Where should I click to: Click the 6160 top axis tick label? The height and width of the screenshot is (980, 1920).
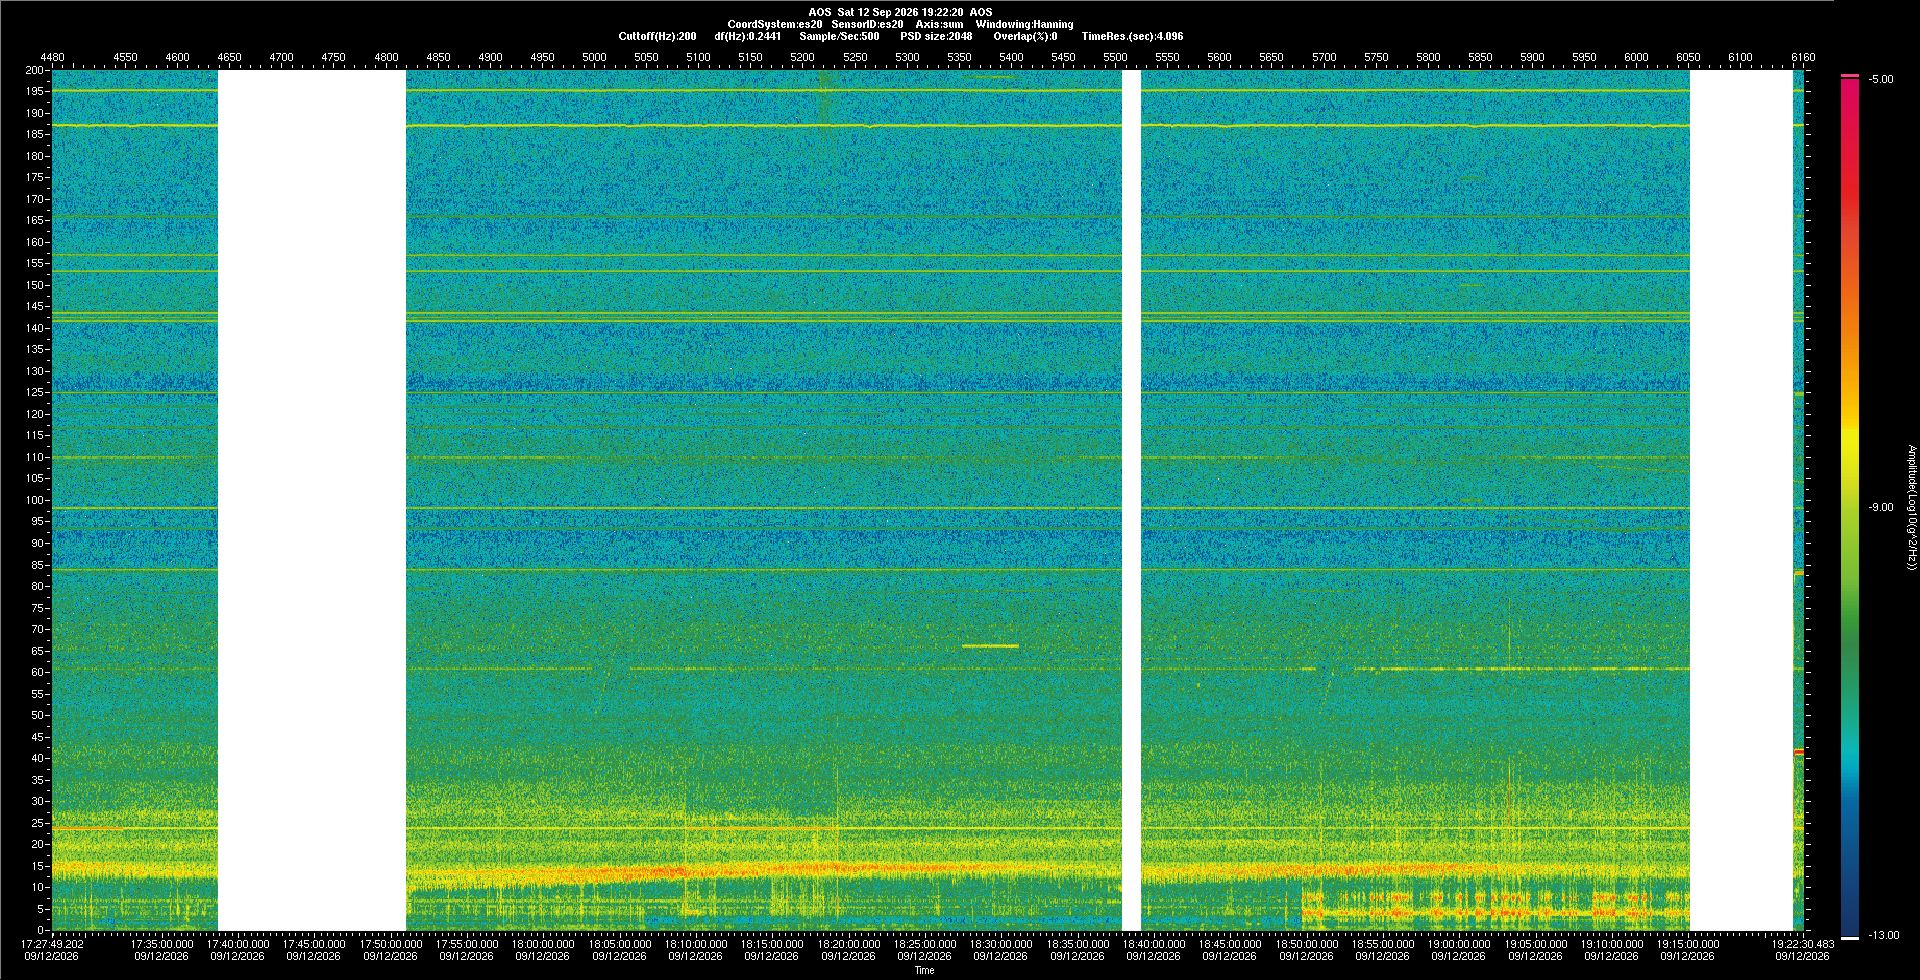(1803, 57)
